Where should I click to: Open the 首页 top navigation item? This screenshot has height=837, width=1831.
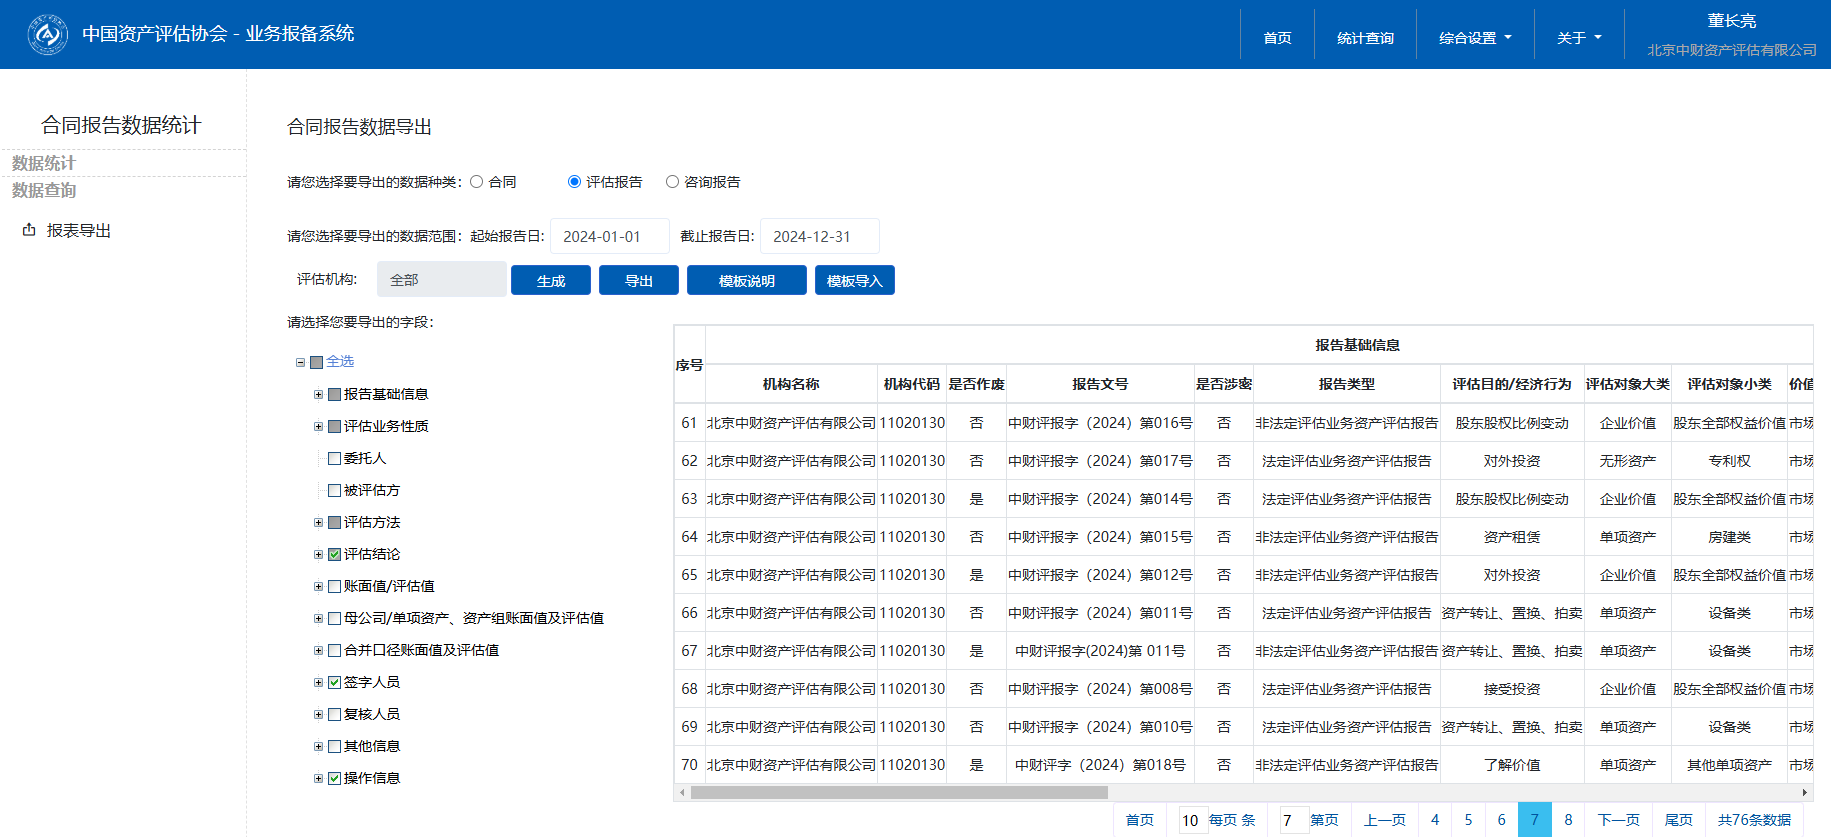point(1277,38)
